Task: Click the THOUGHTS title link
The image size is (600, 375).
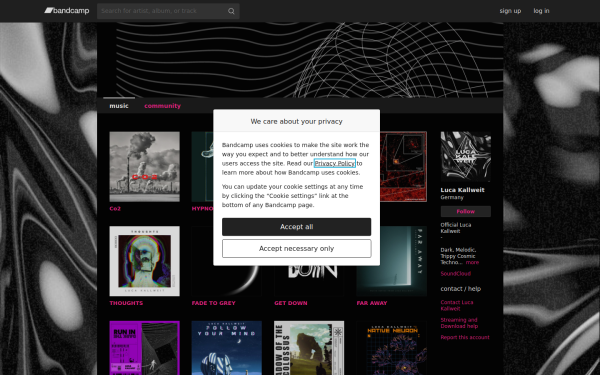Action: (126, 303)
